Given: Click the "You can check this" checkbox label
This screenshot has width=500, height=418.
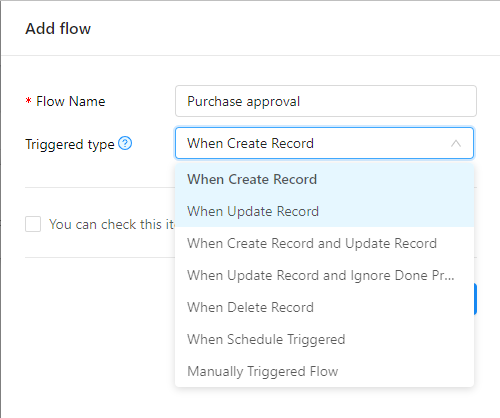Looking at the screenshot, I should pyautogui.click(x=112, y=224).
